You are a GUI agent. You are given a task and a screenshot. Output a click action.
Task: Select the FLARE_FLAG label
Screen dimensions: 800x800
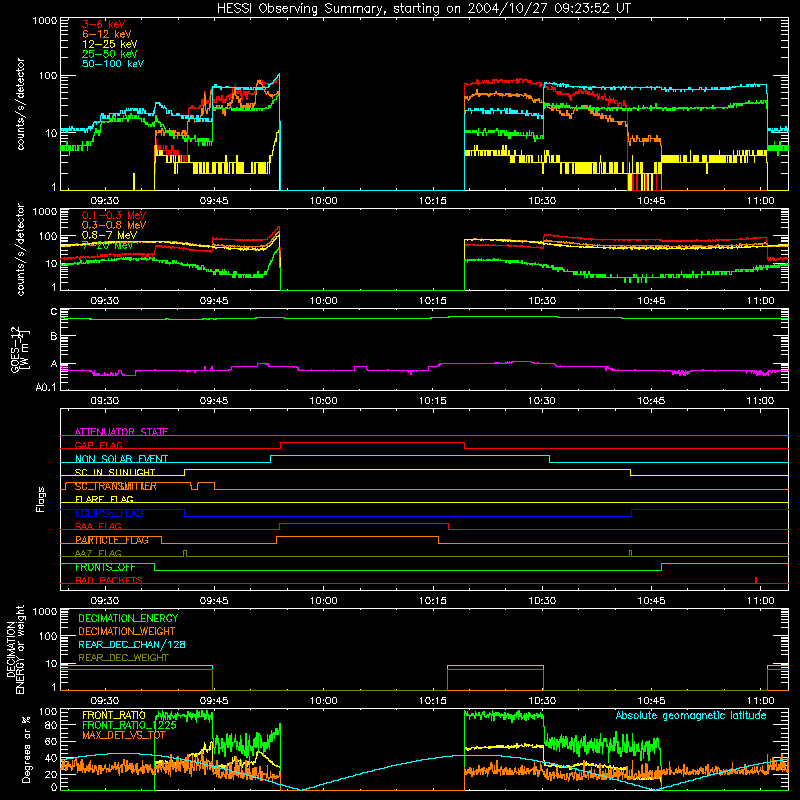click(104, 499)
